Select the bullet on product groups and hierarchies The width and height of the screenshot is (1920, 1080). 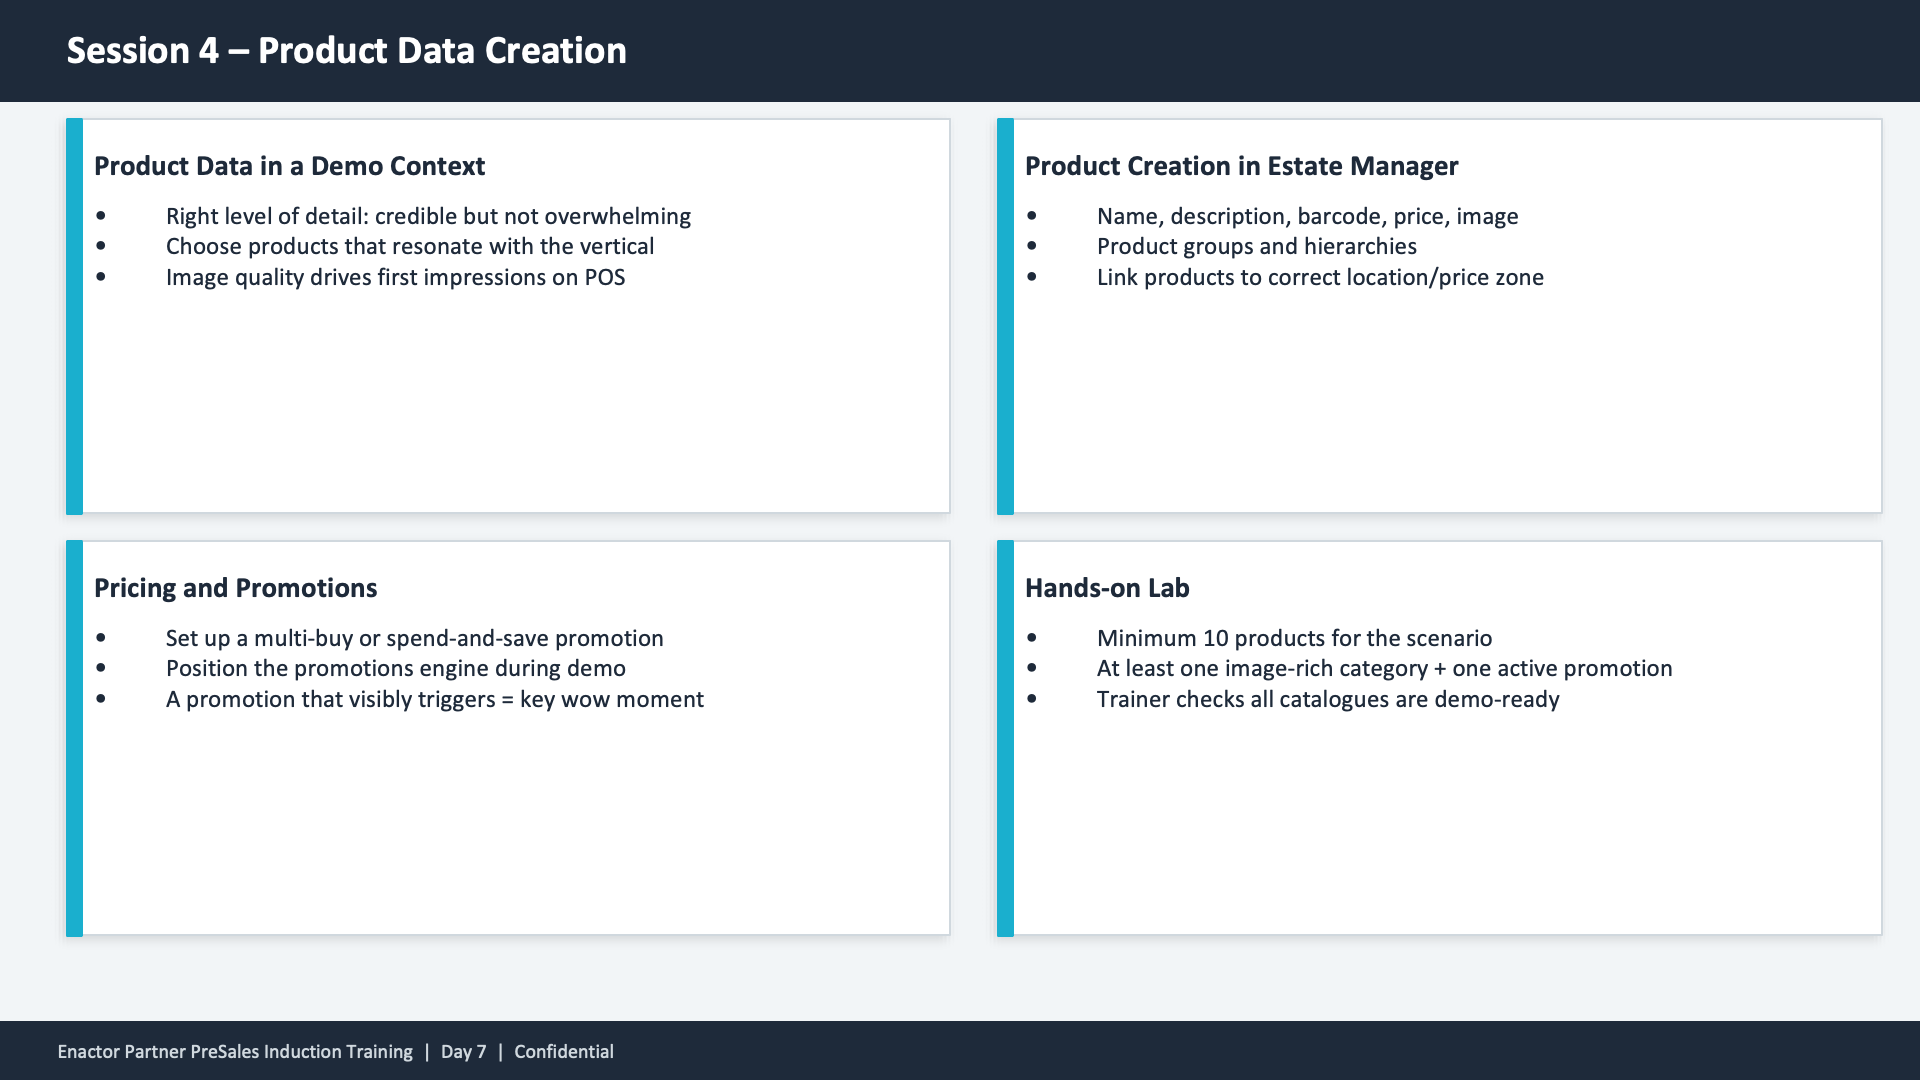click(1256, 246)
